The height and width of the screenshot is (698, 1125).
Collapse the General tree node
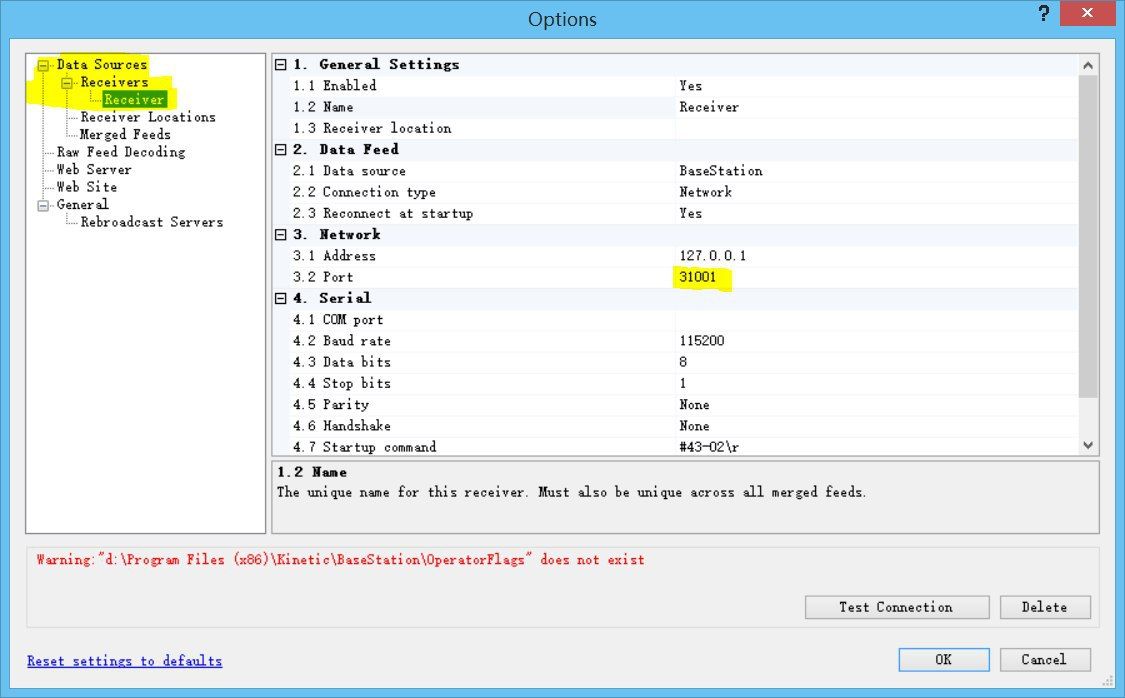pos(43,205)
